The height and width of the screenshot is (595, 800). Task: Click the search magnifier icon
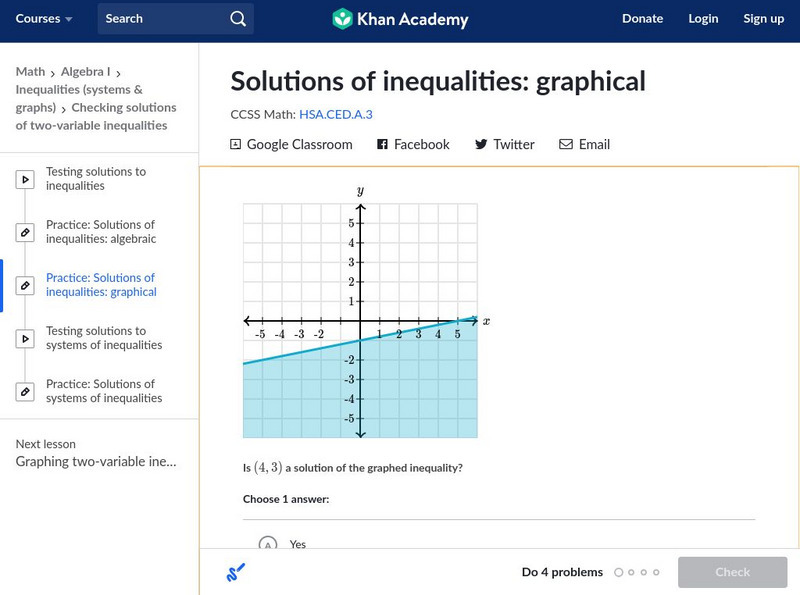(x=237, y=19)
